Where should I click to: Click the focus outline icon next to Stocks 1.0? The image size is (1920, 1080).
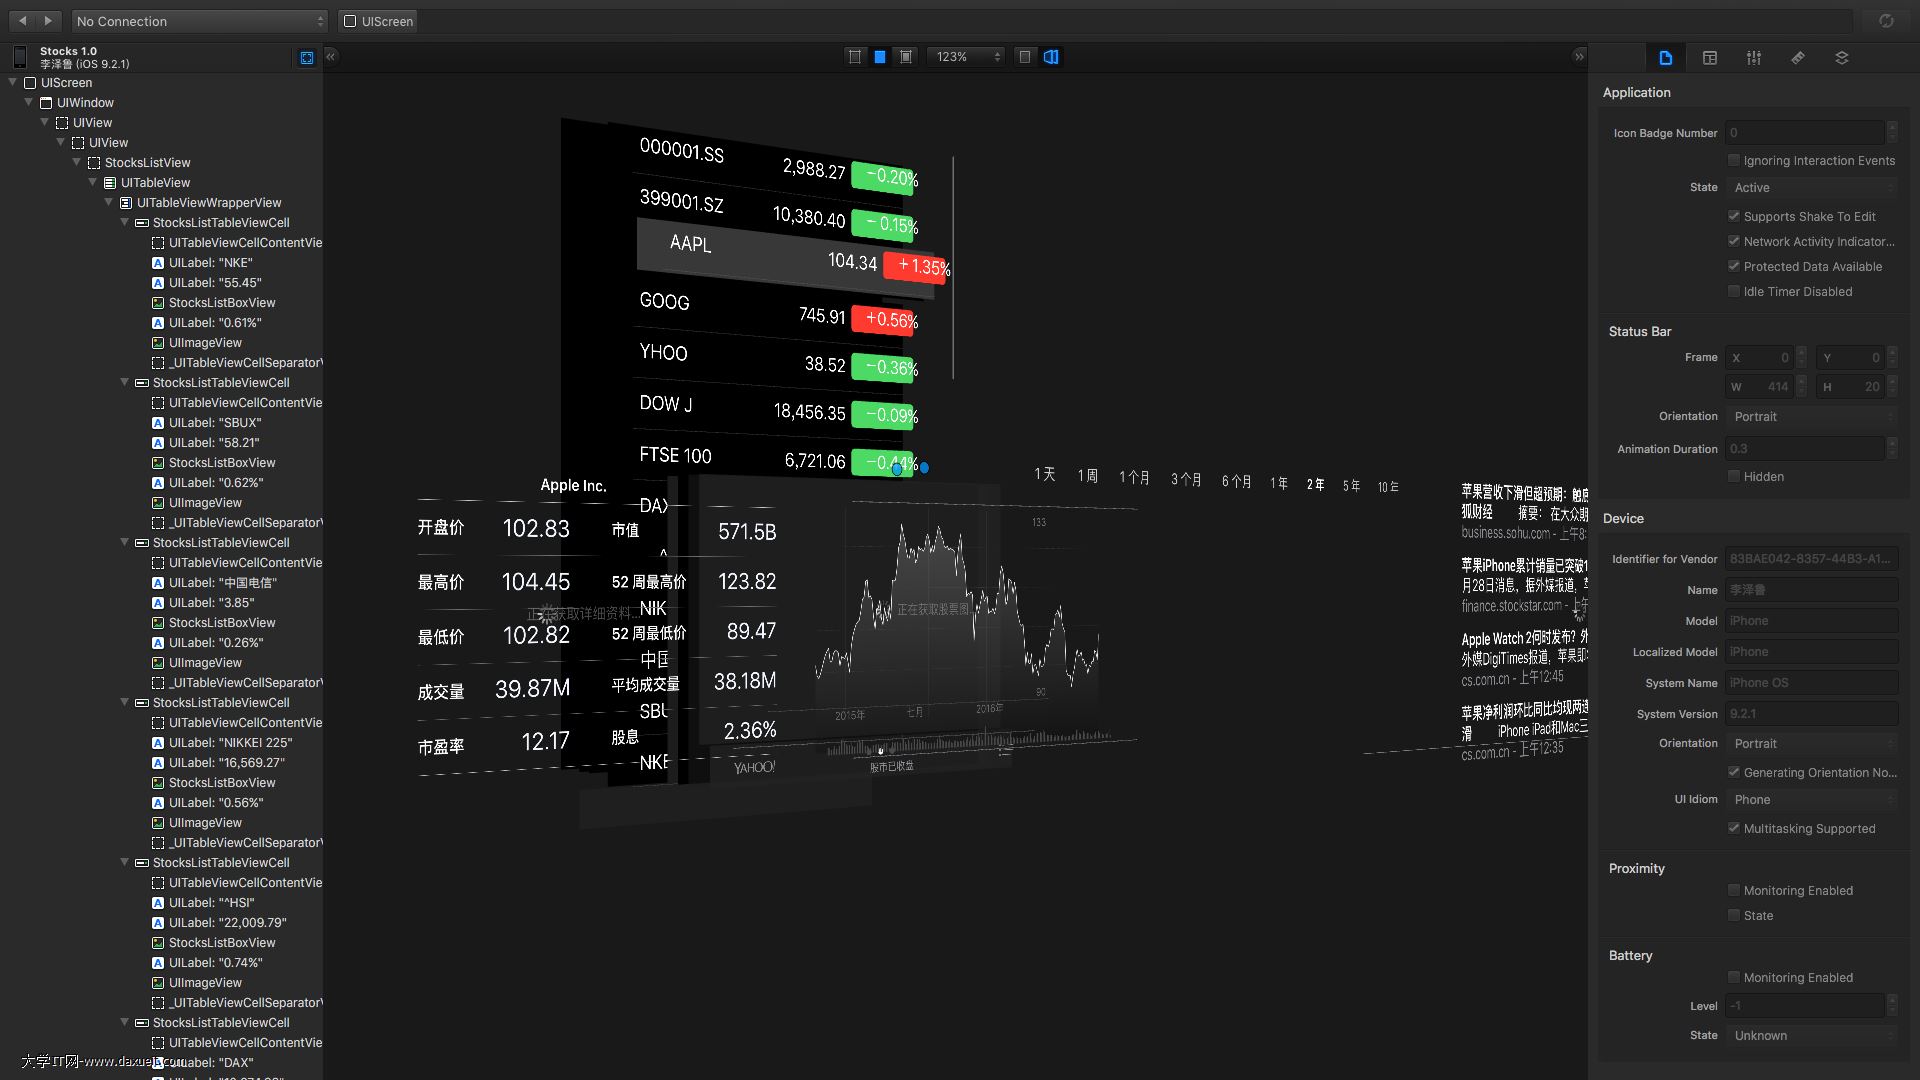(x=307, y=58)
